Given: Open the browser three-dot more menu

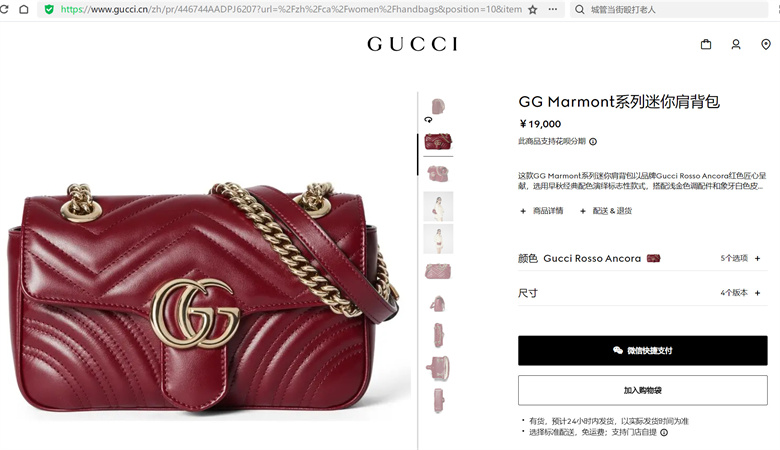Looking at the screenshot, I should click(553, 9).
